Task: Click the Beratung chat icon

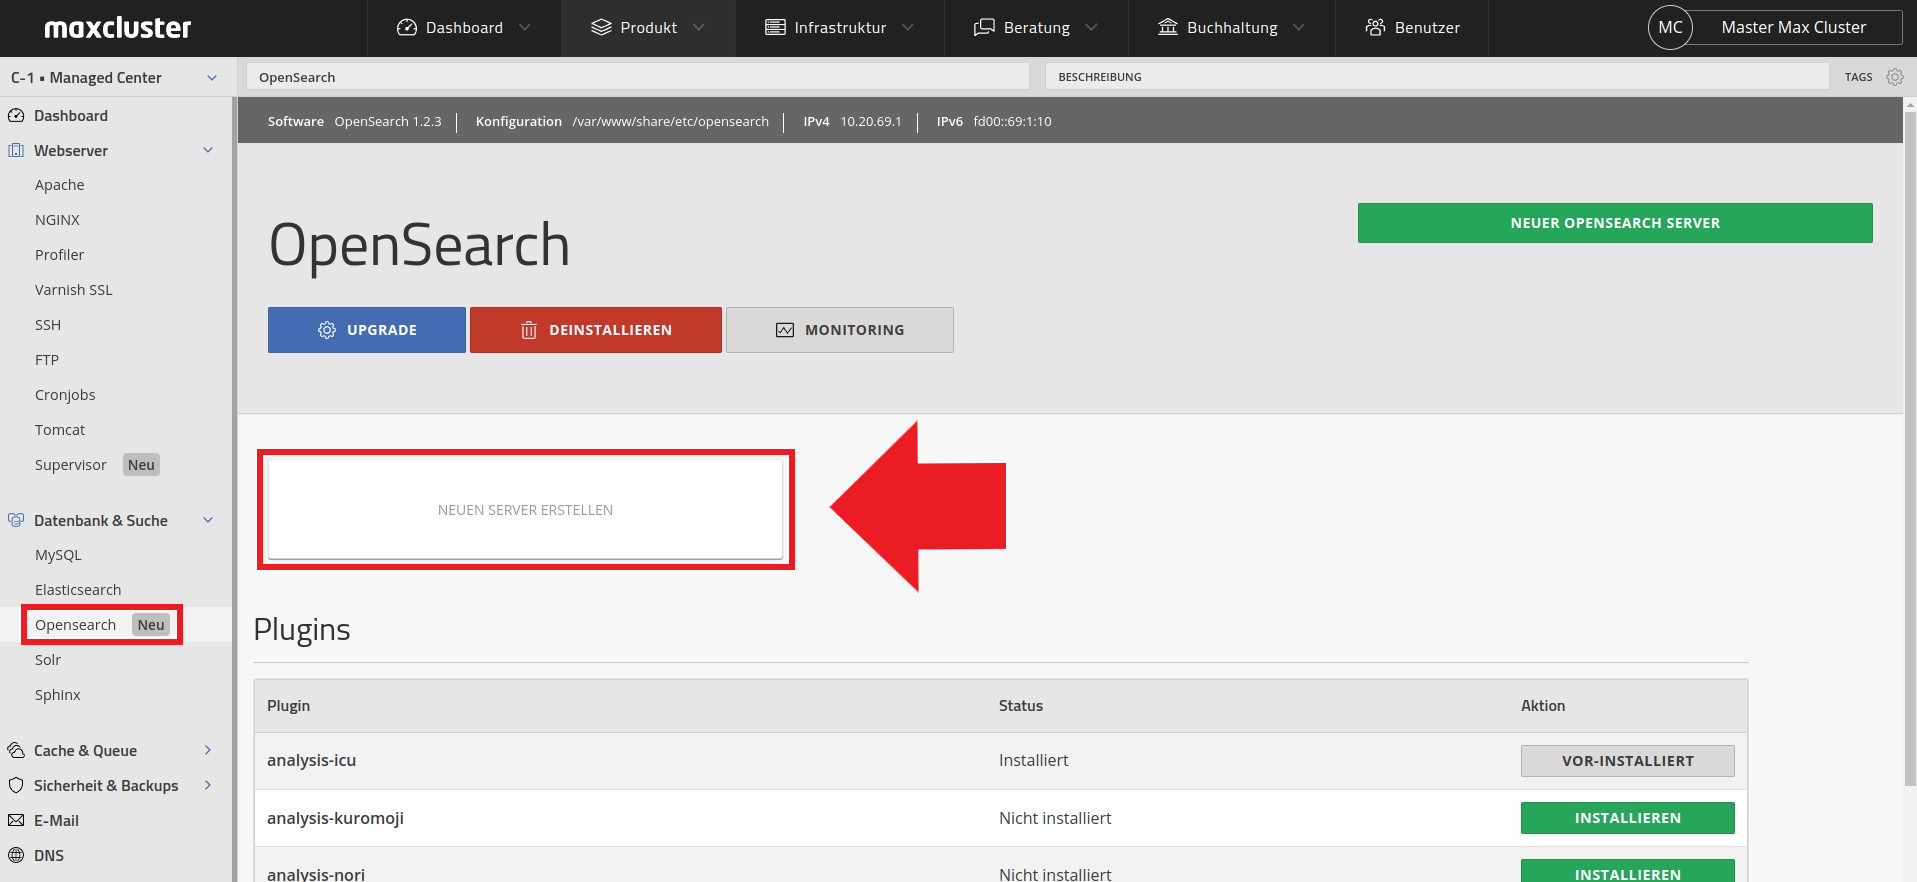Action: [x=984, y=27]
